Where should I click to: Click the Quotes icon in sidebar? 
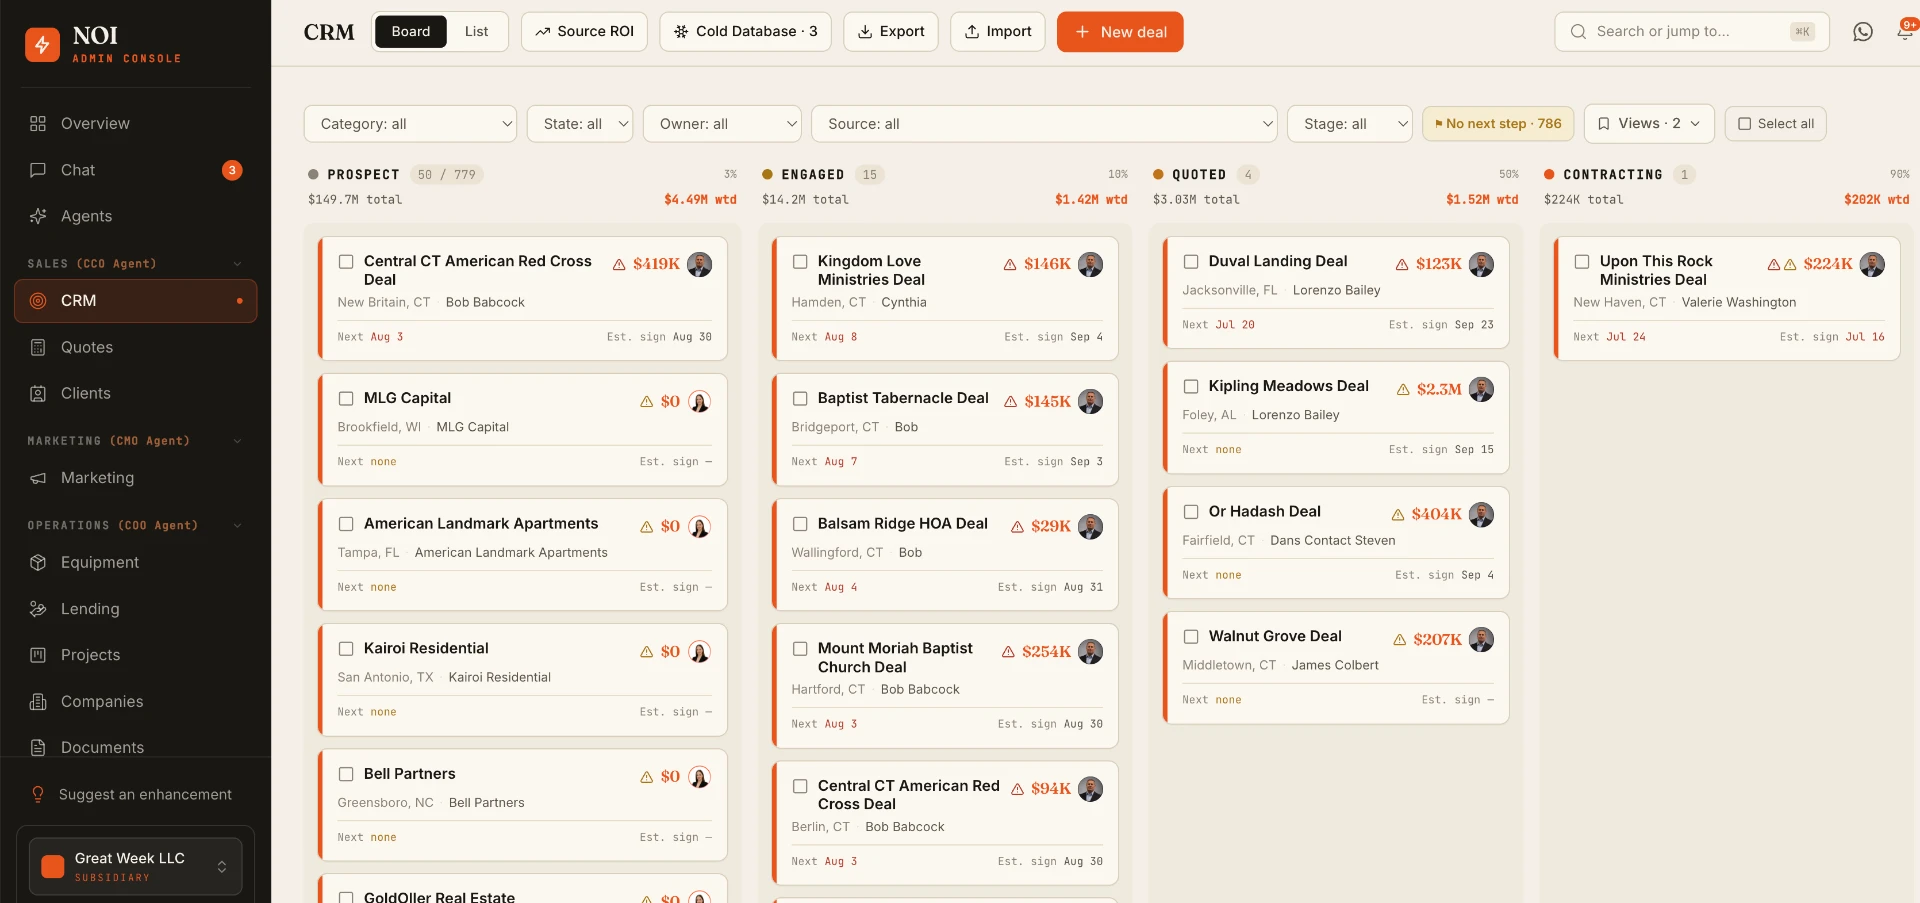pos(38,347)
